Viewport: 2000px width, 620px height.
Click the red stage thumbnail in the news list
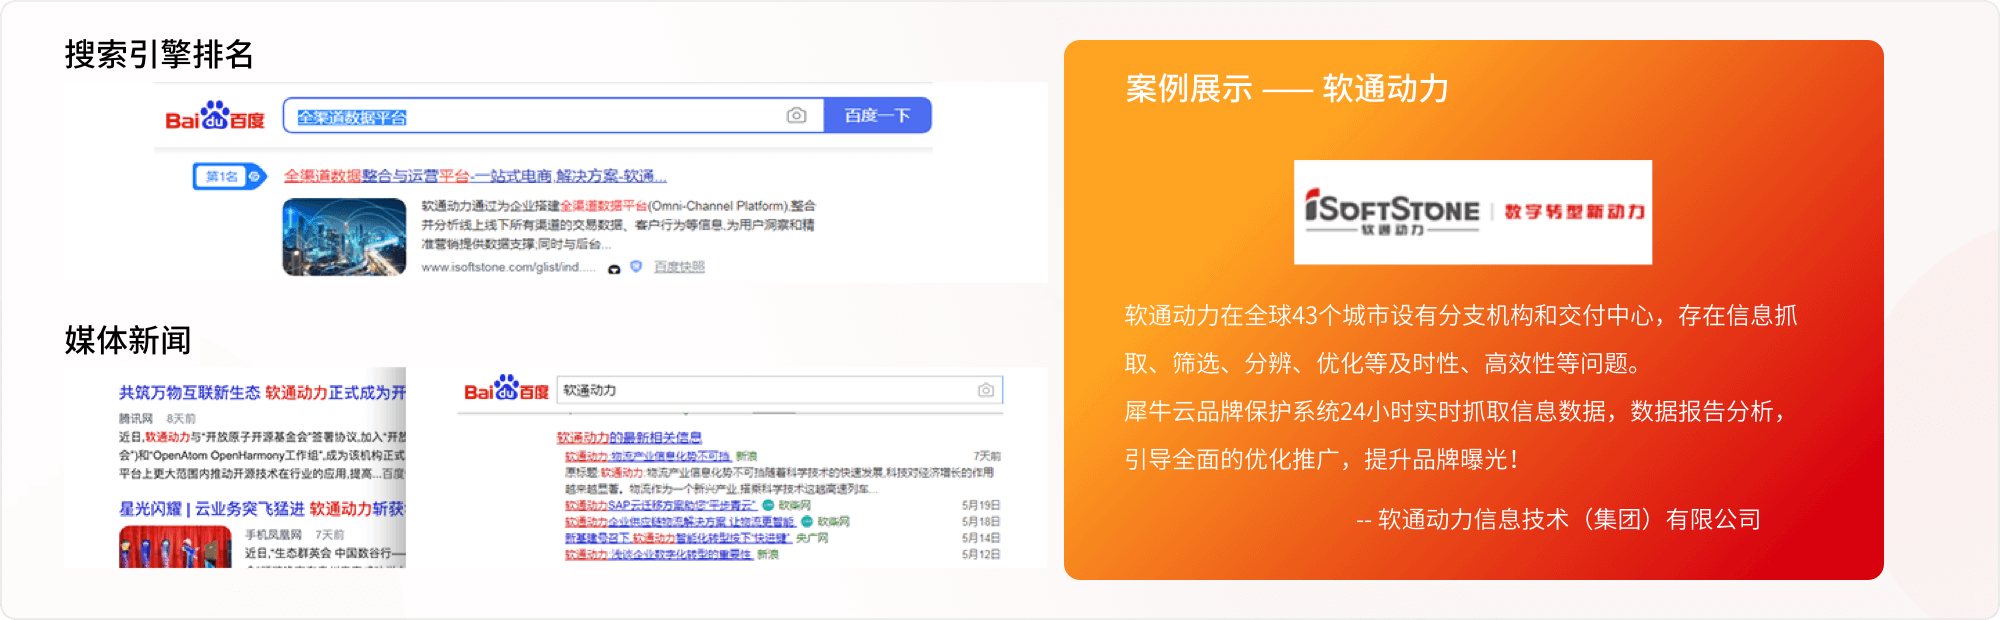tap(175, 547)
